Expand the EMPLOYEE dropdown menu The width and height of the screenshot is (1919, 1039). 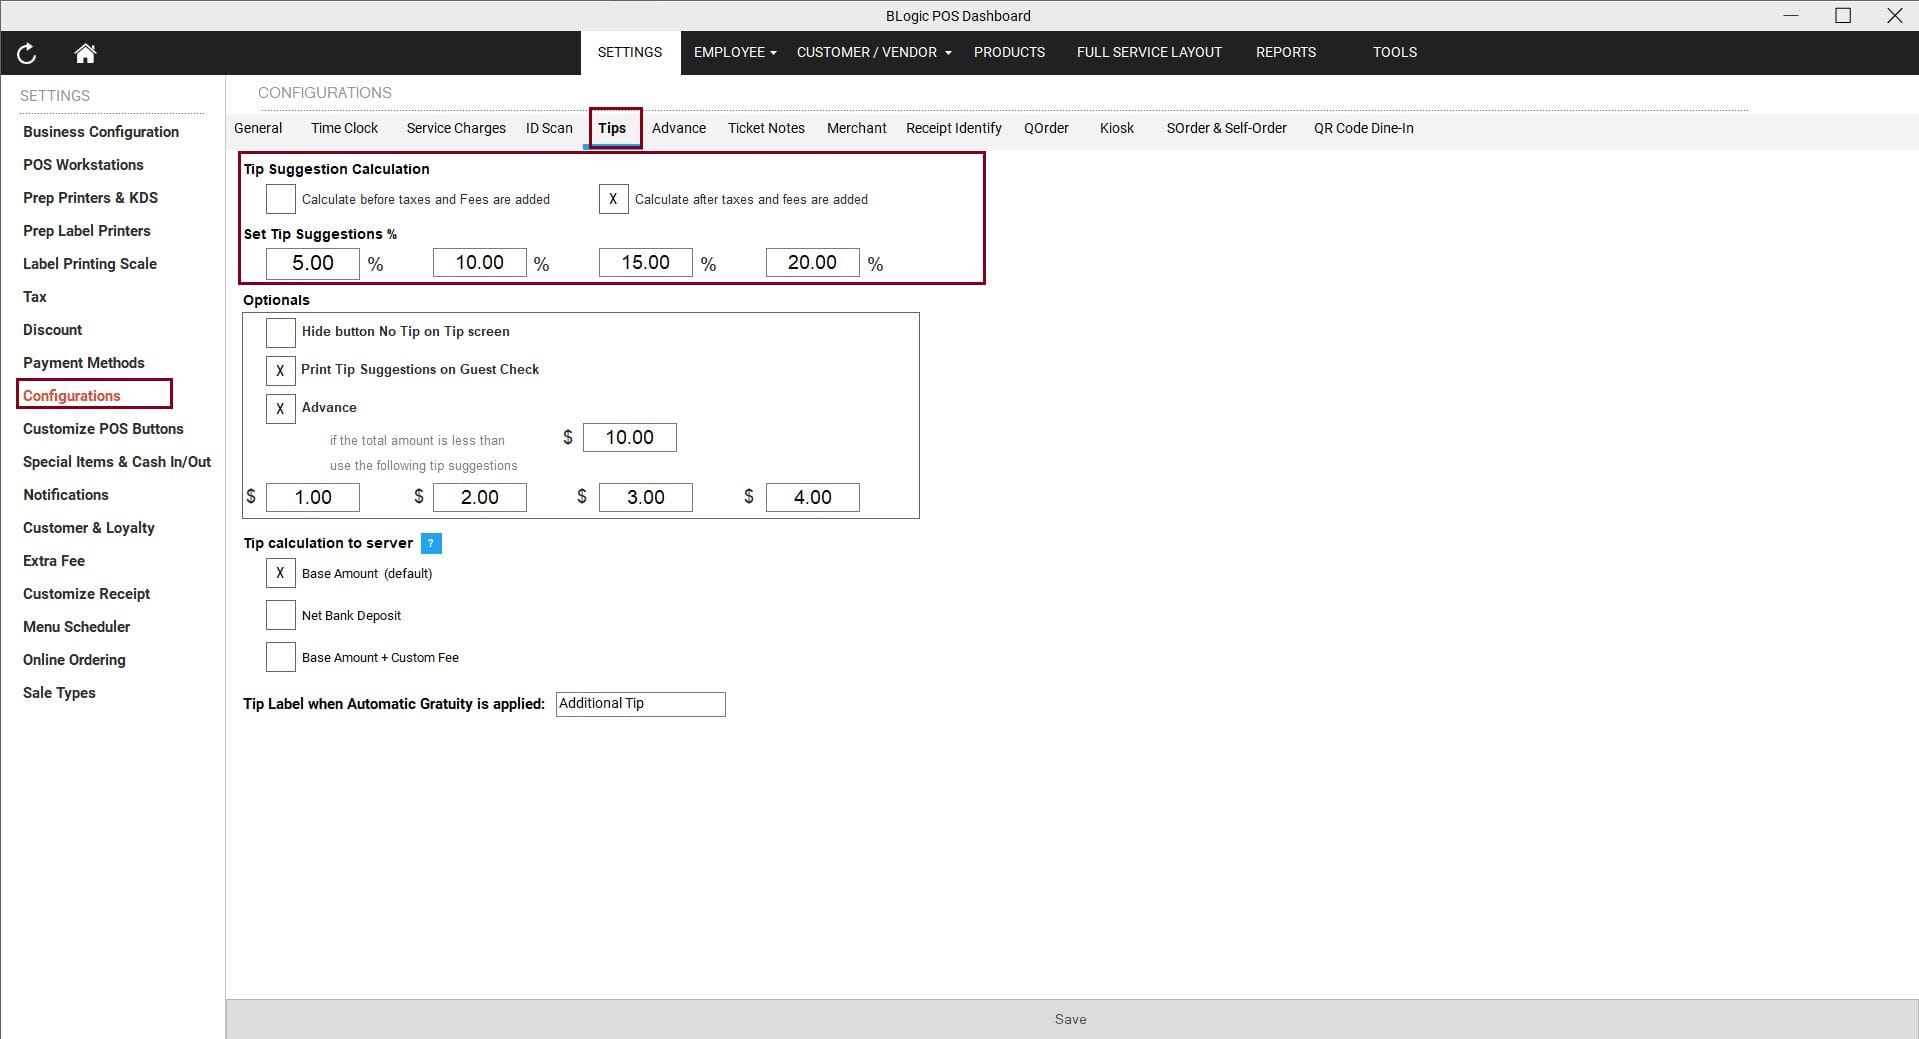(735, 52)
